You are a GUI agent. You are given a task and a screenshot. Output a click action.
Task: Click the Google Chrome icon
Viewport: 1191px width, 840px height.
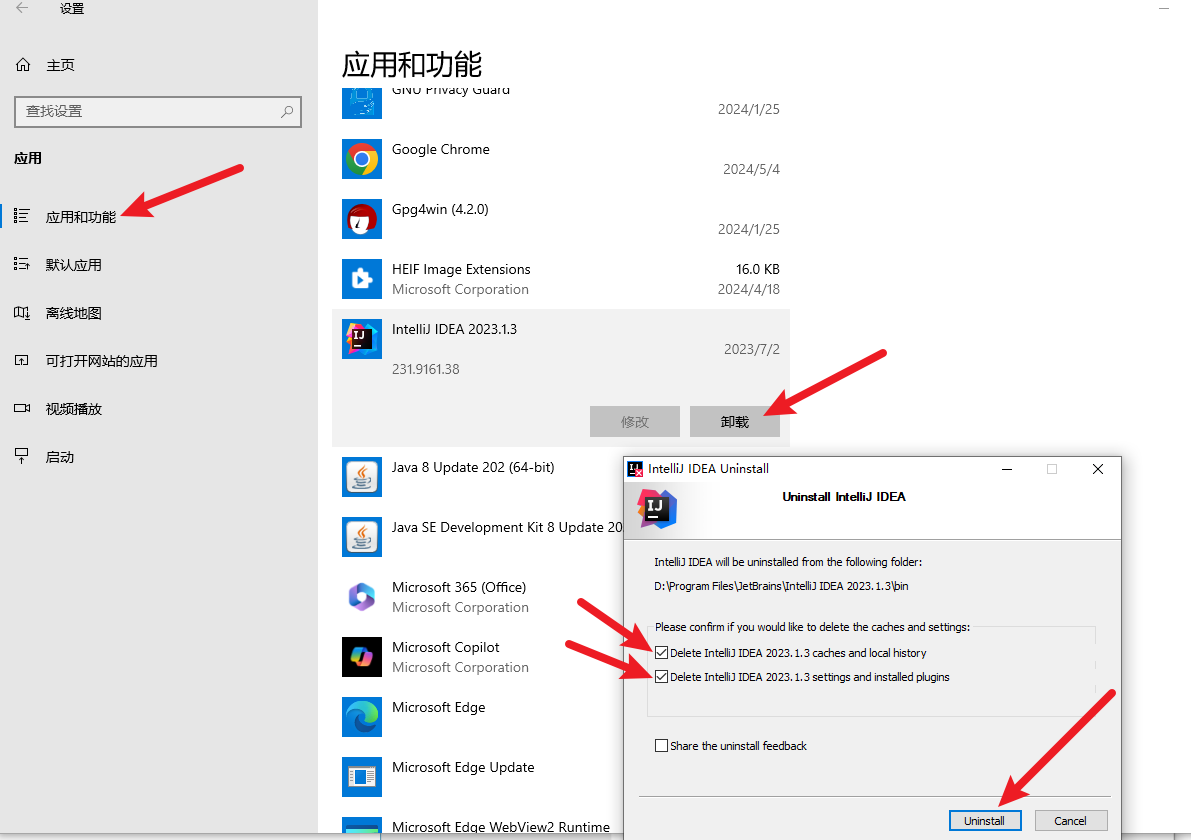[x=362, y=159]
